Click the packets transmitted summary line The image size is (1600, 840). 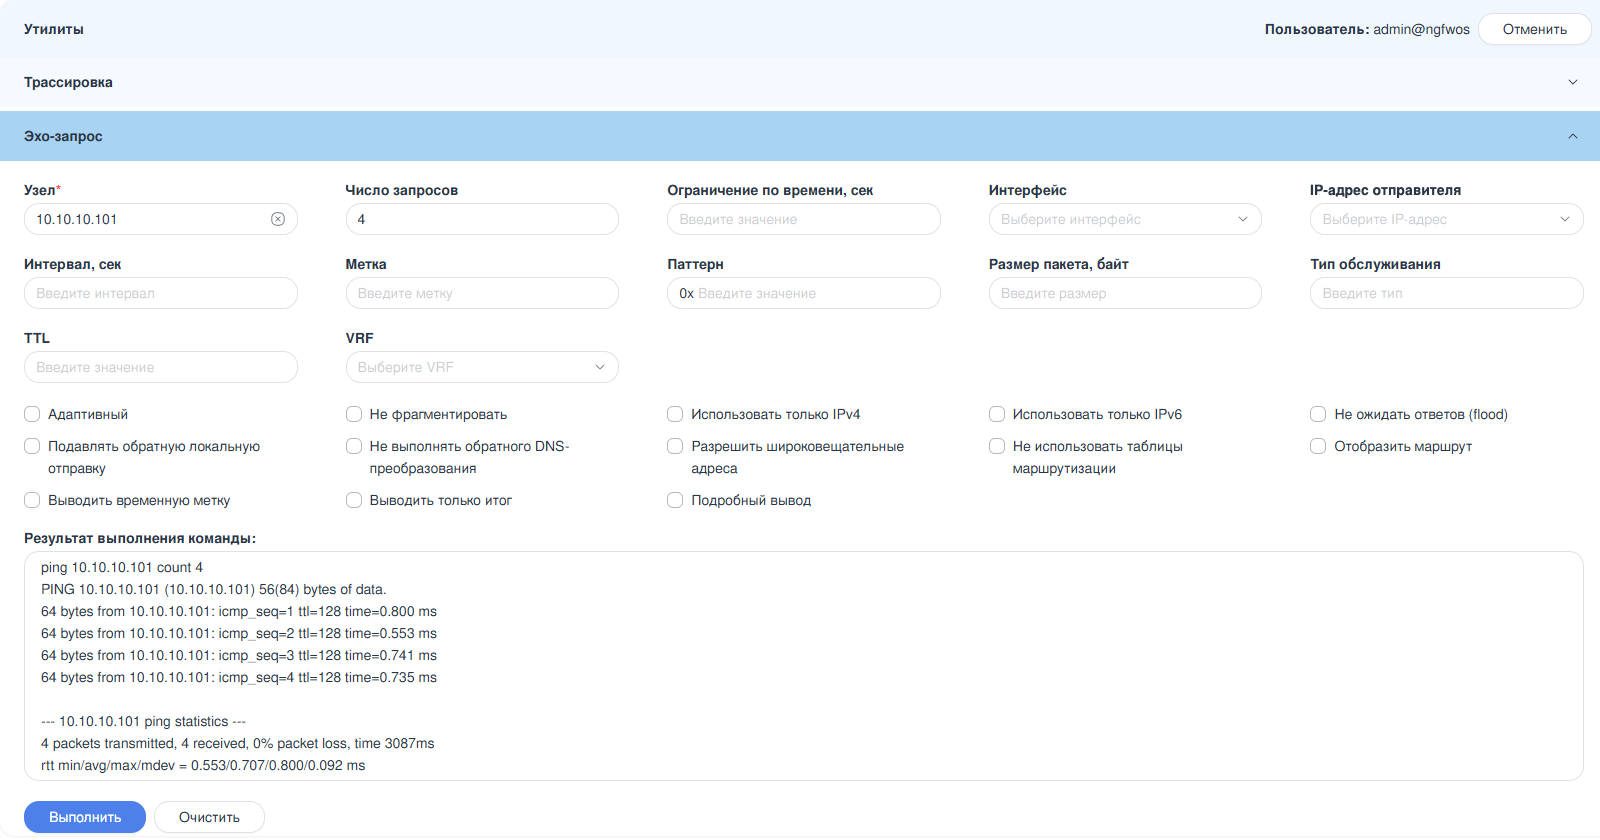click(238, 743)
